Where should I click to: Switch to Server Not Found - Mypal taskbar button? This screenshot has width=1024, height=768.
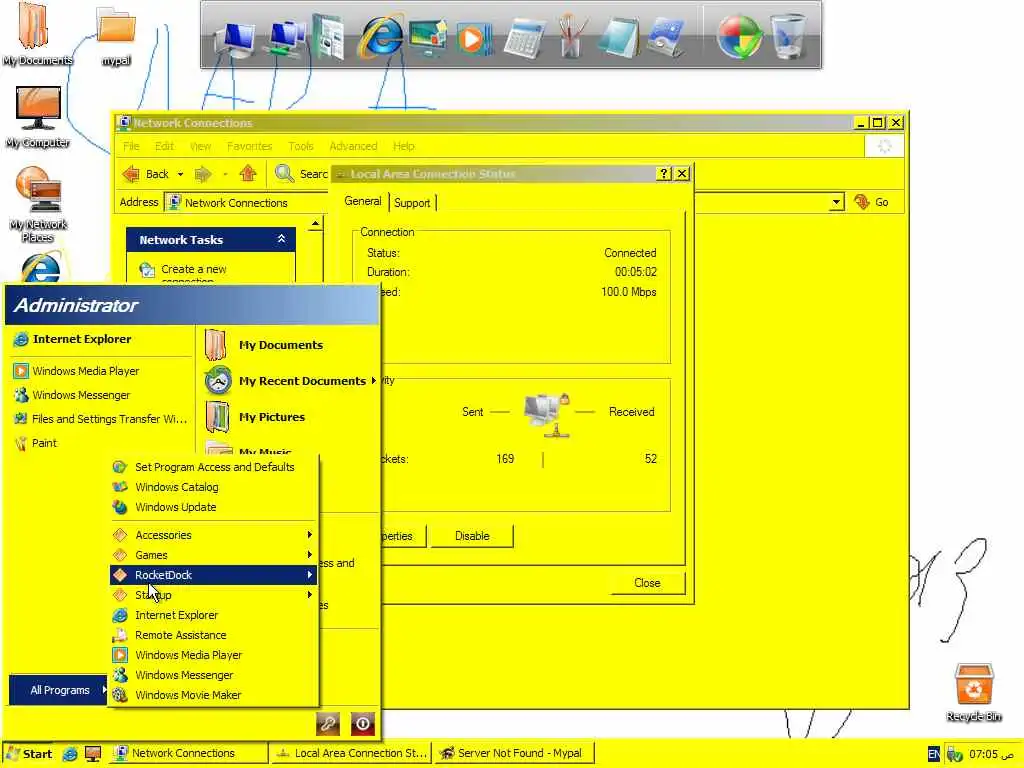pyautogui.click(x=513, y=754)
